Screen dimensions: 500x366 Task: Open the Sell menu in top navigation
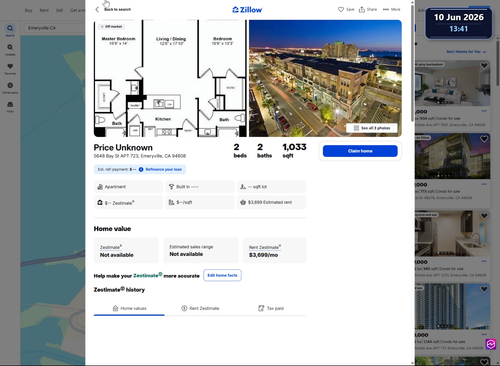point(59,10)
